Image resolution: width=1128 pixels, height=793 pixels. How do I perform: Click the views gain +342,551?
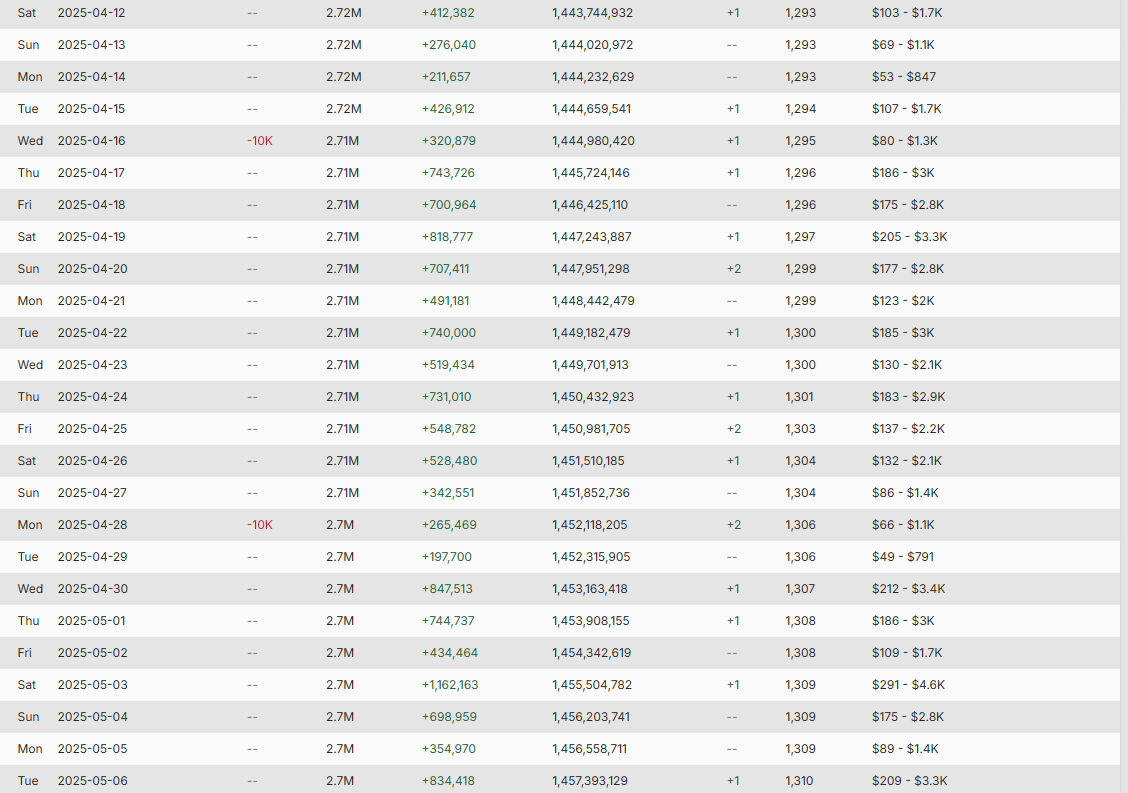[x=447, y=493]
